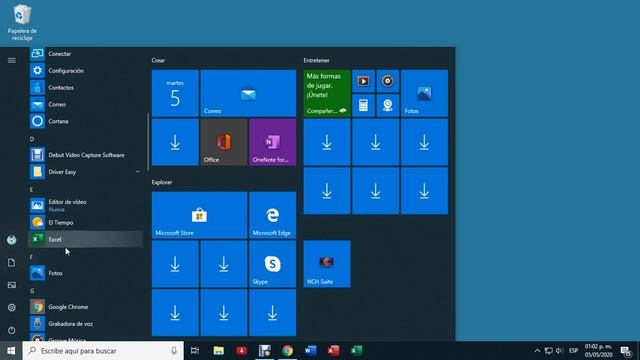
Task: Open the OneNote tile
Action: tap(272, 142)
